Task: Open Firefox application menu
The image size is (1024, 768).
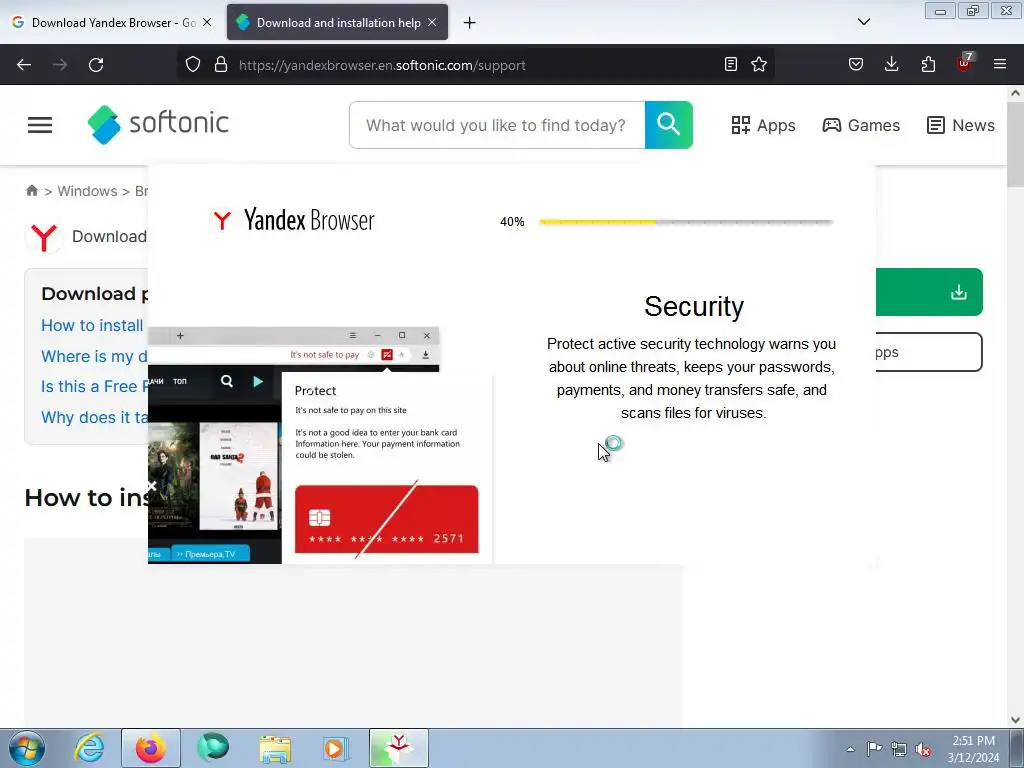Action: (1000, 64)
